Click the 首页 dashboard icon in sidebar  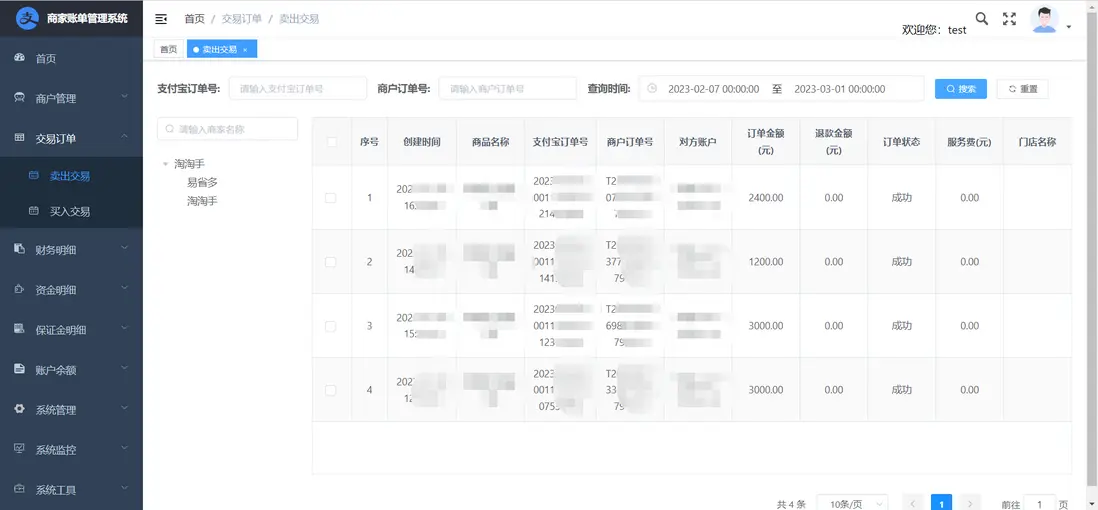pos(19,58)
